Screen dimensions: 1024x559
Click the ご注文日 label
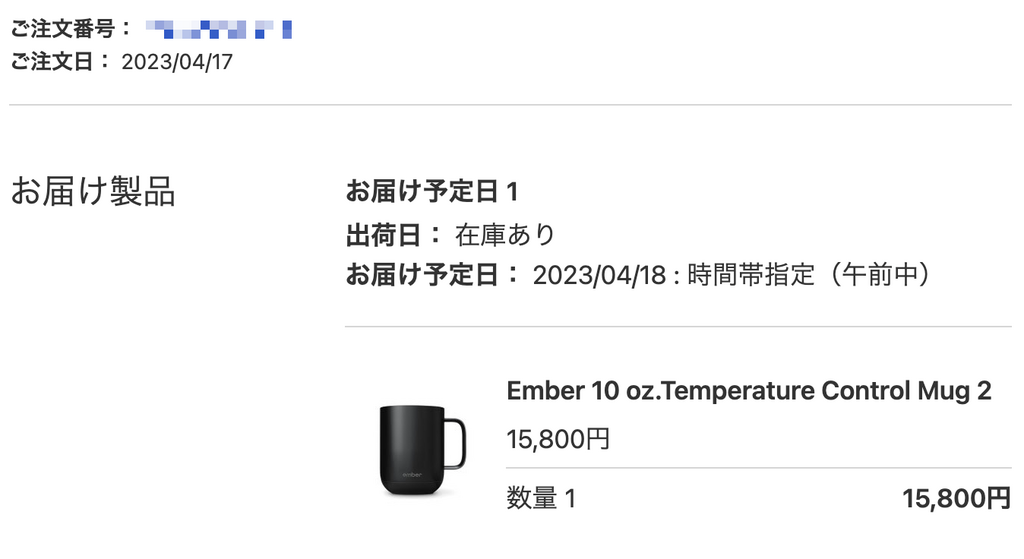point(60,62)
